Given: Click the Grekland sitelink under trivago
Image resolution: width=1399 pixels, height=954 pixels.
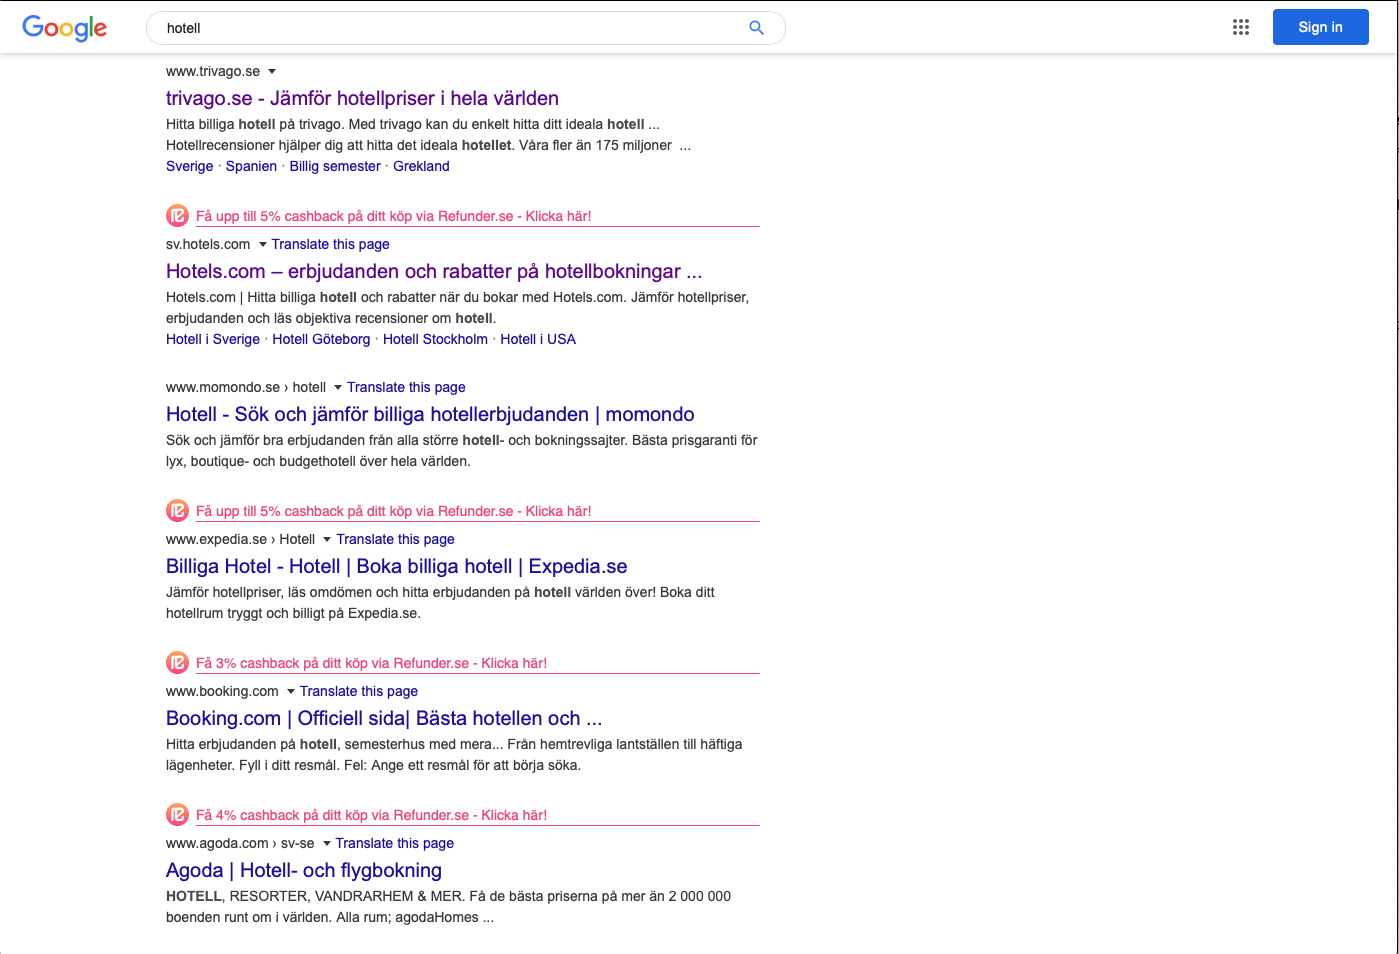Looking at the screenshot, I should tap(421, 166).
